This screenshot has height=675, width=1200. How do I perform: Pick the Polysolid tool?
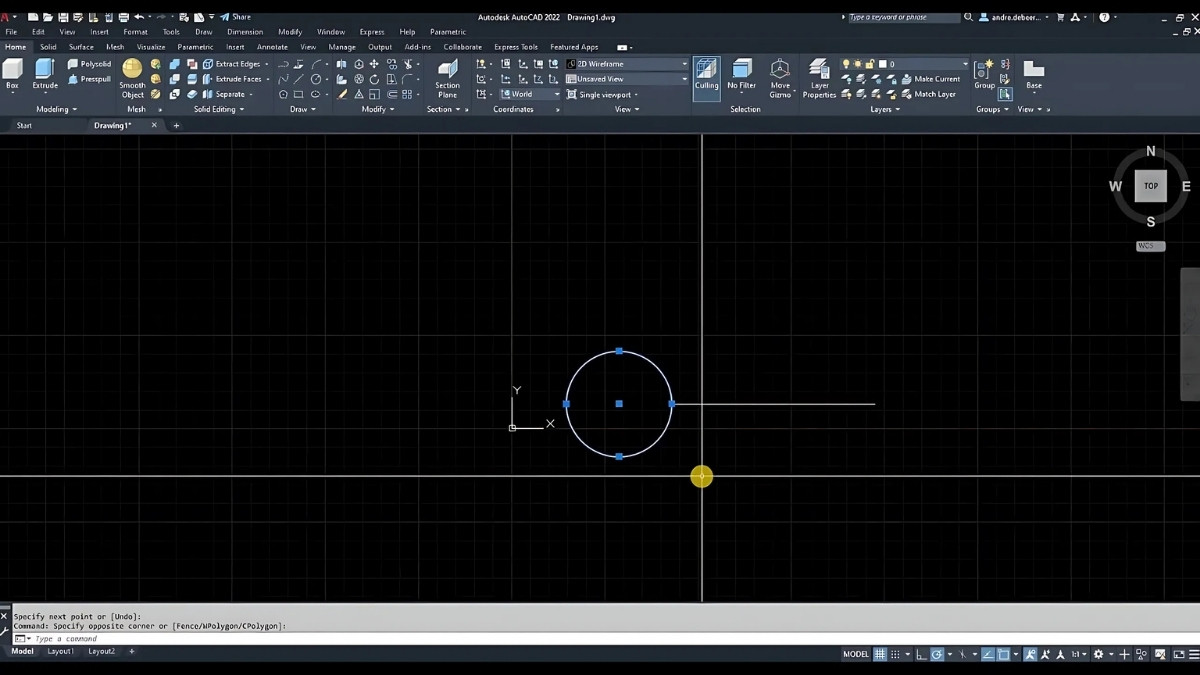pyautogui.click(x=89, y=64)
